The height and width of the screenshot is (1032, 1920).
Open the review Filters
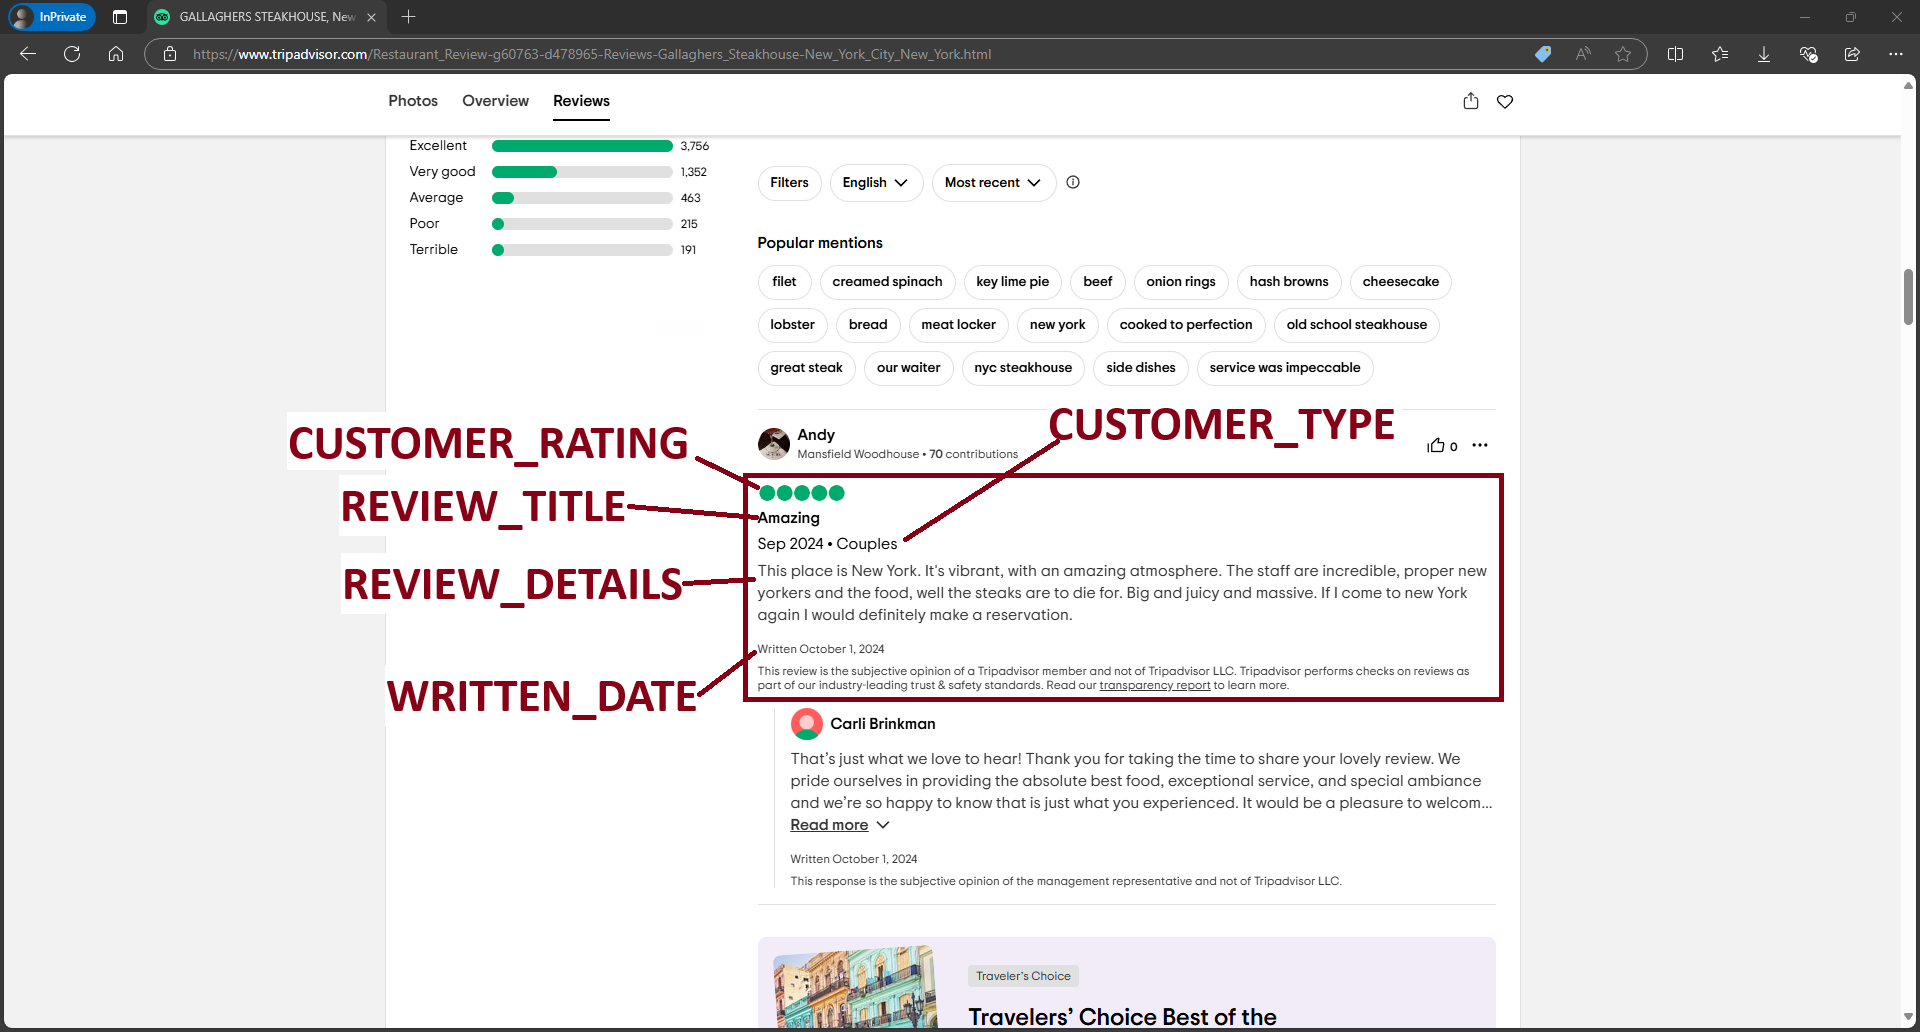click(x=789, y=182)
